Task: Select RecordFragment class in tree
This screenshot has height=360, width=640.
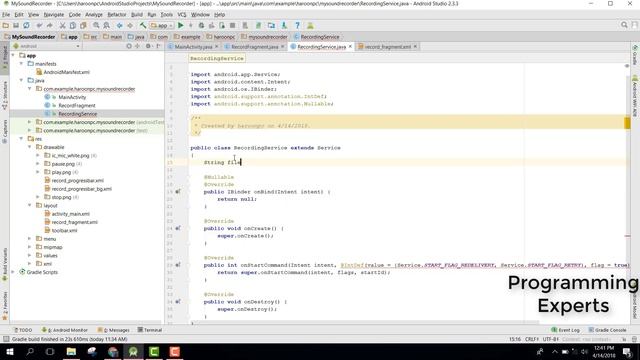Action: coord(77,105)
